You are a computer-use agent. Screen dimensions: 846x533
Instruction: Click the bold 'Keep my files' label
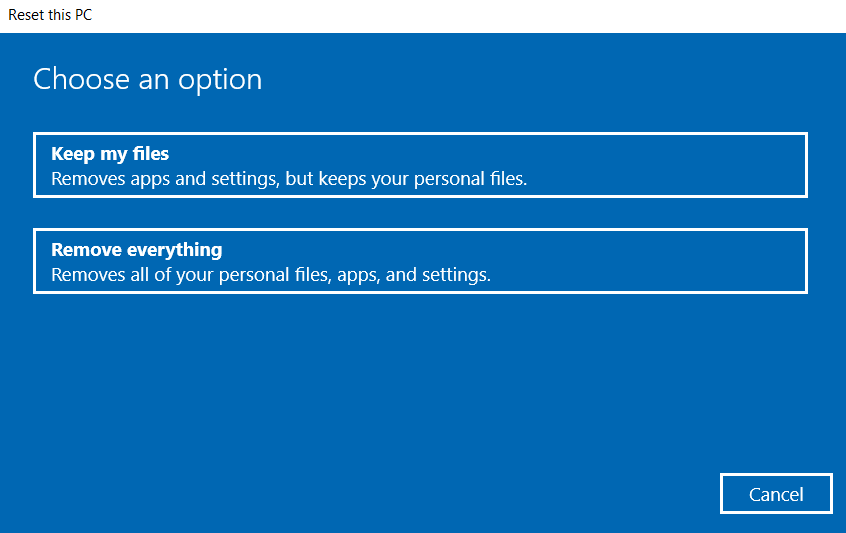[x=110, y=154]
